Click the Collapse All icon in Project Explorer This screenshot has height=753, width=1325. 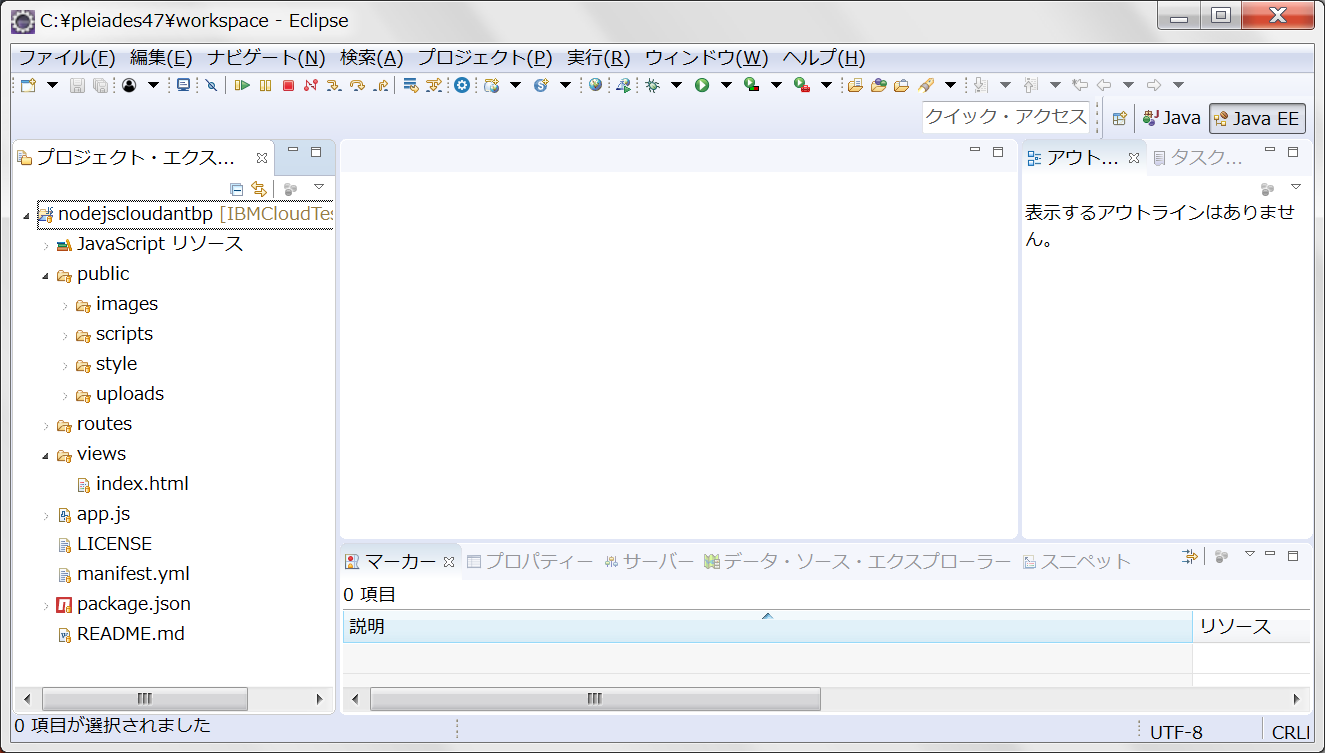pos(236,188)
